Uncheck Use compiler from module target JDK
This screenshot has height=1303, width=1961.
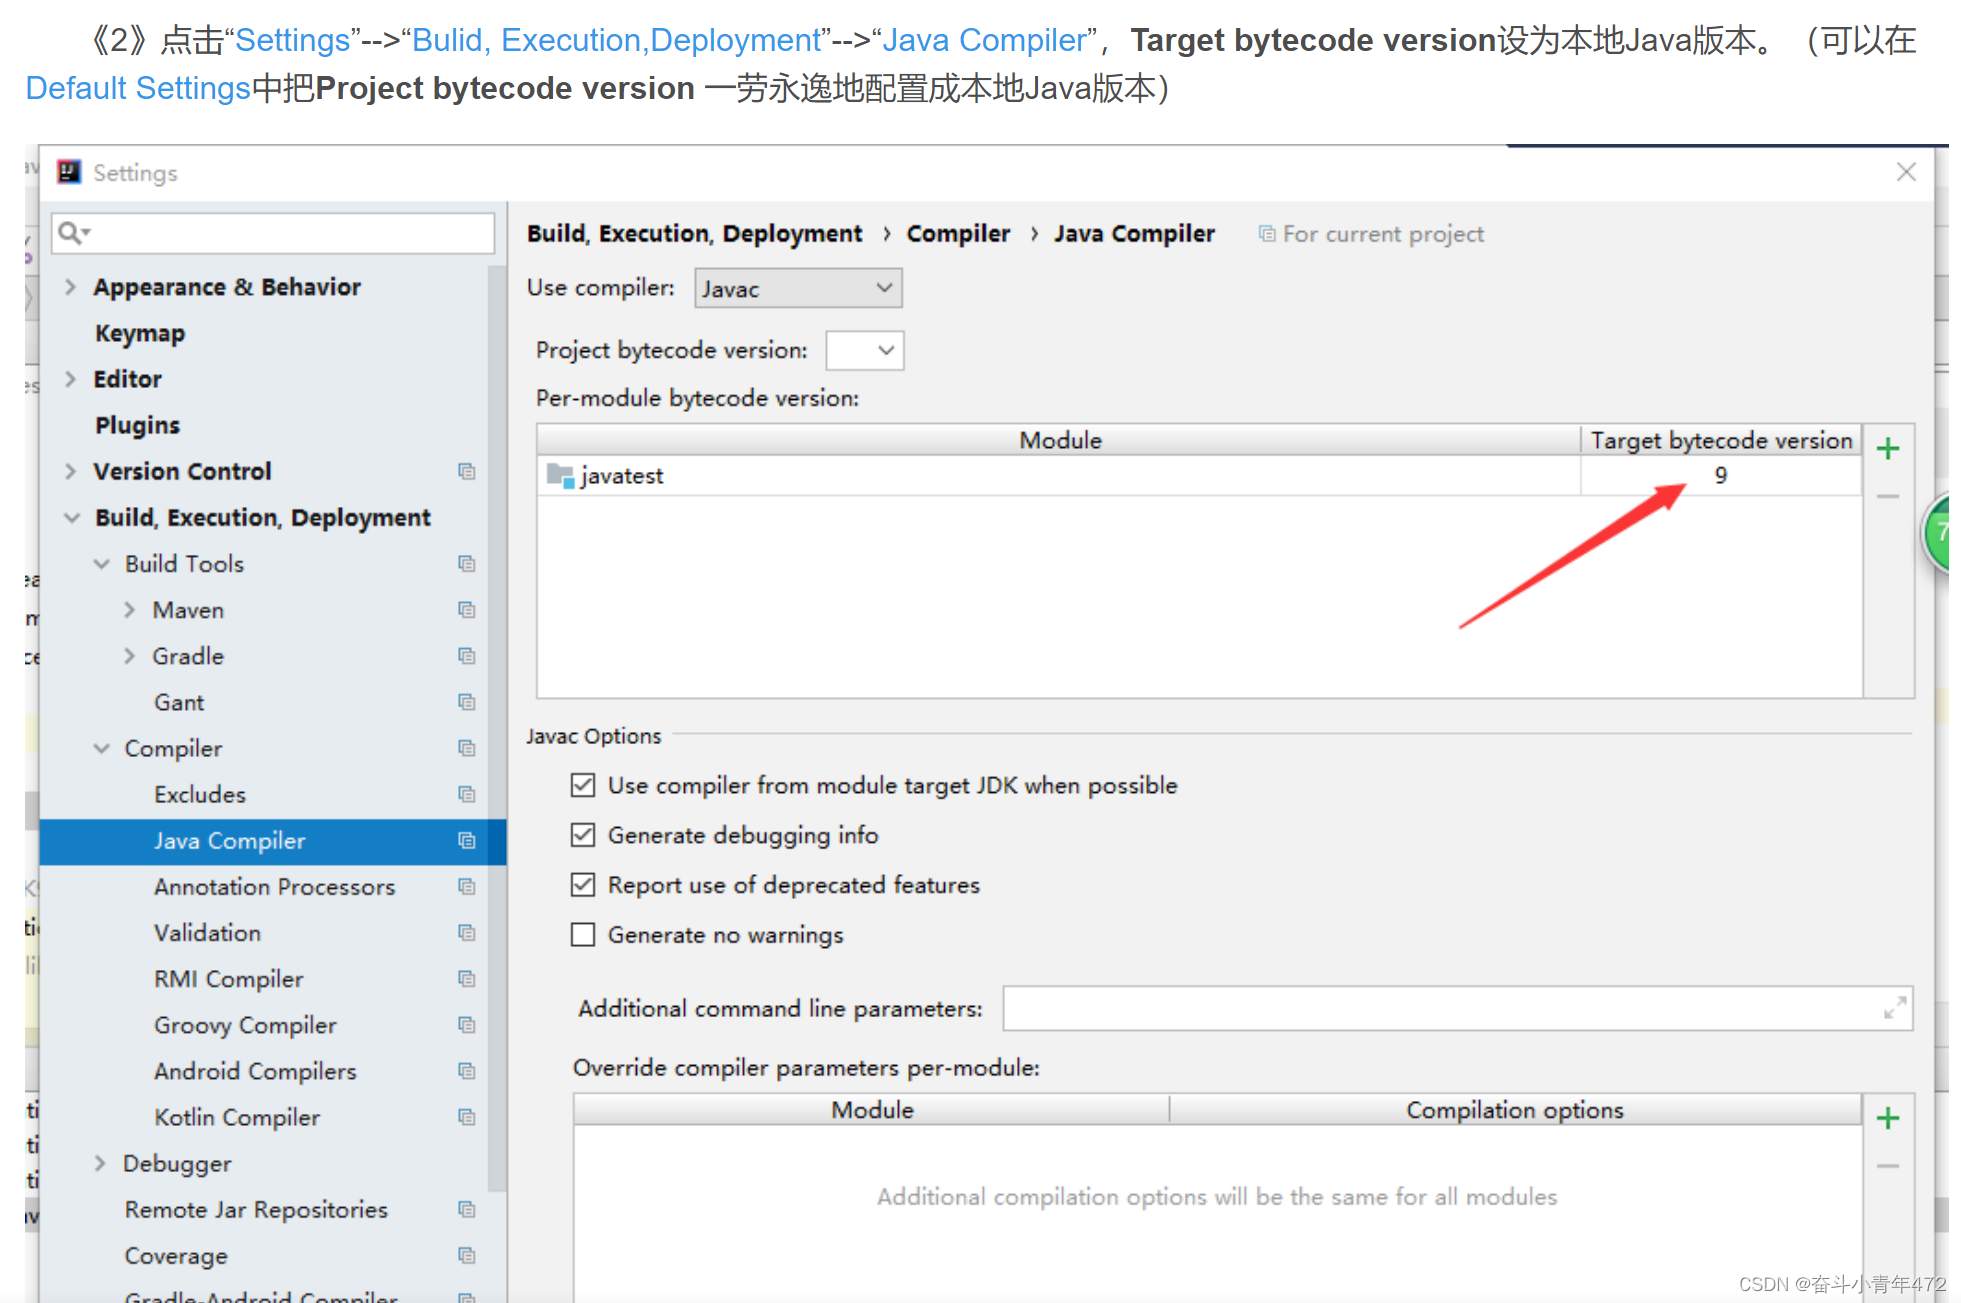[x=583, y=785]
